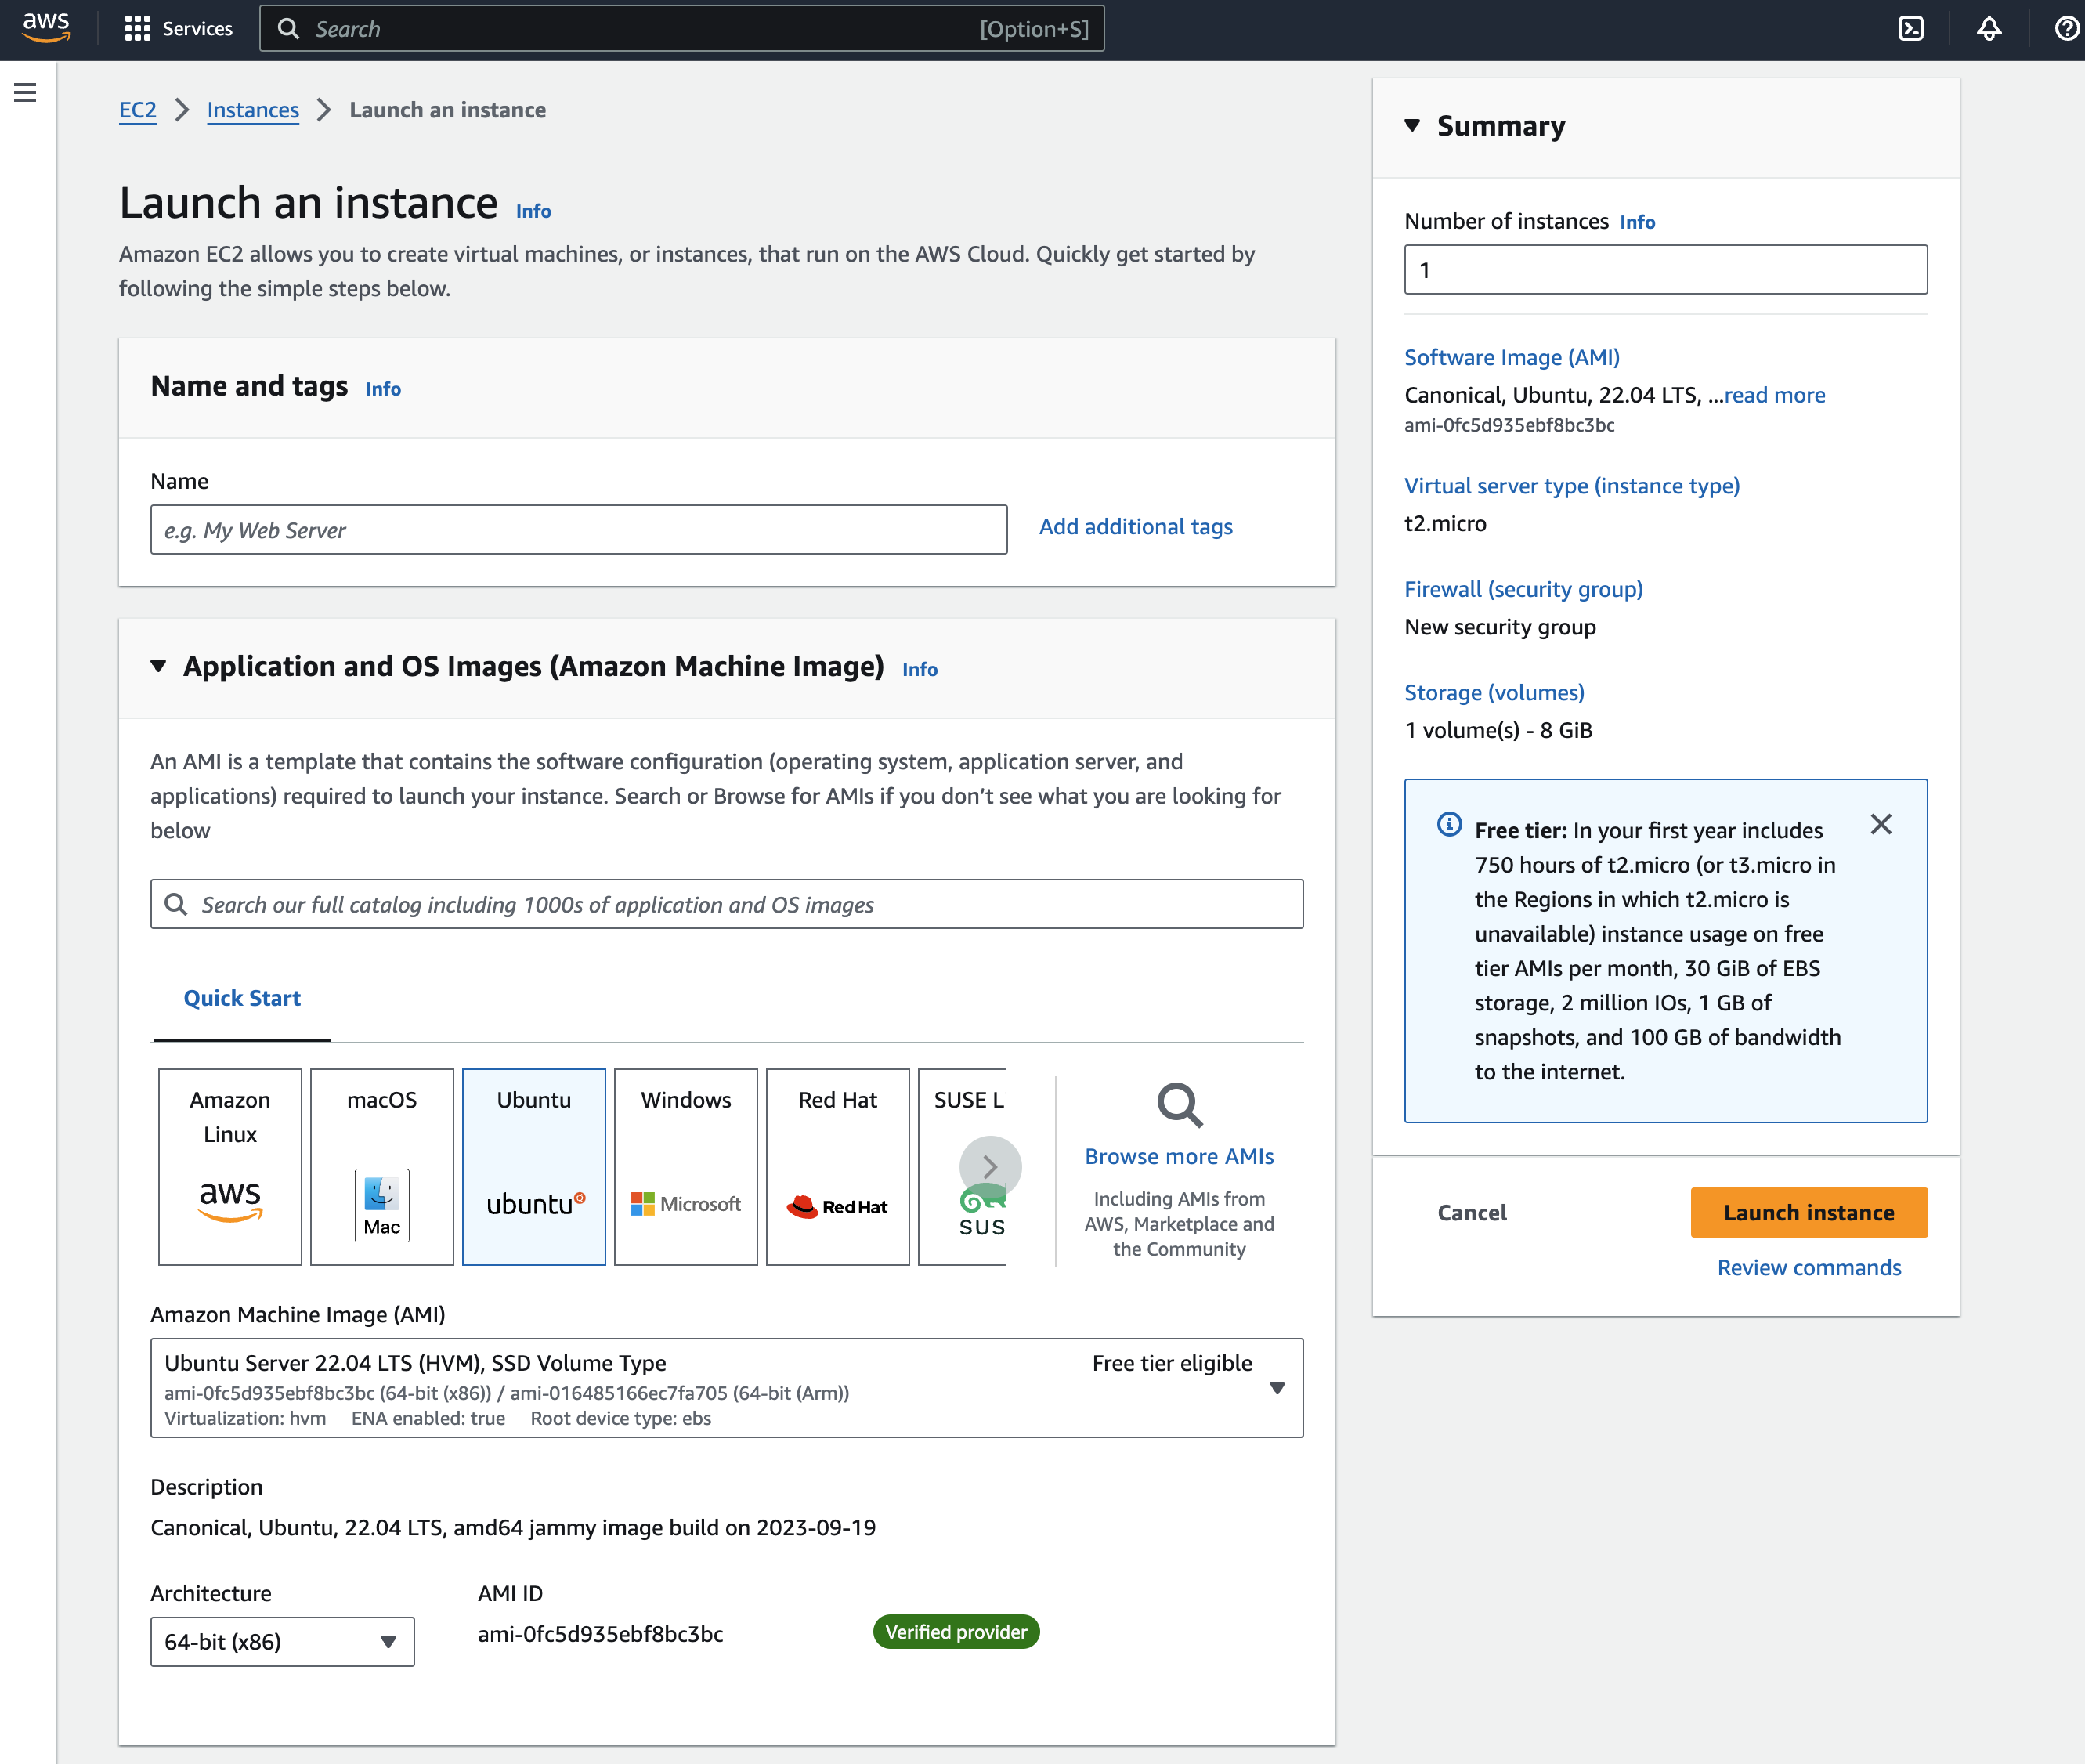The image size is (2085, 1764).
Task: Focus the AMI catalog search field
Action: coord(727,904)
